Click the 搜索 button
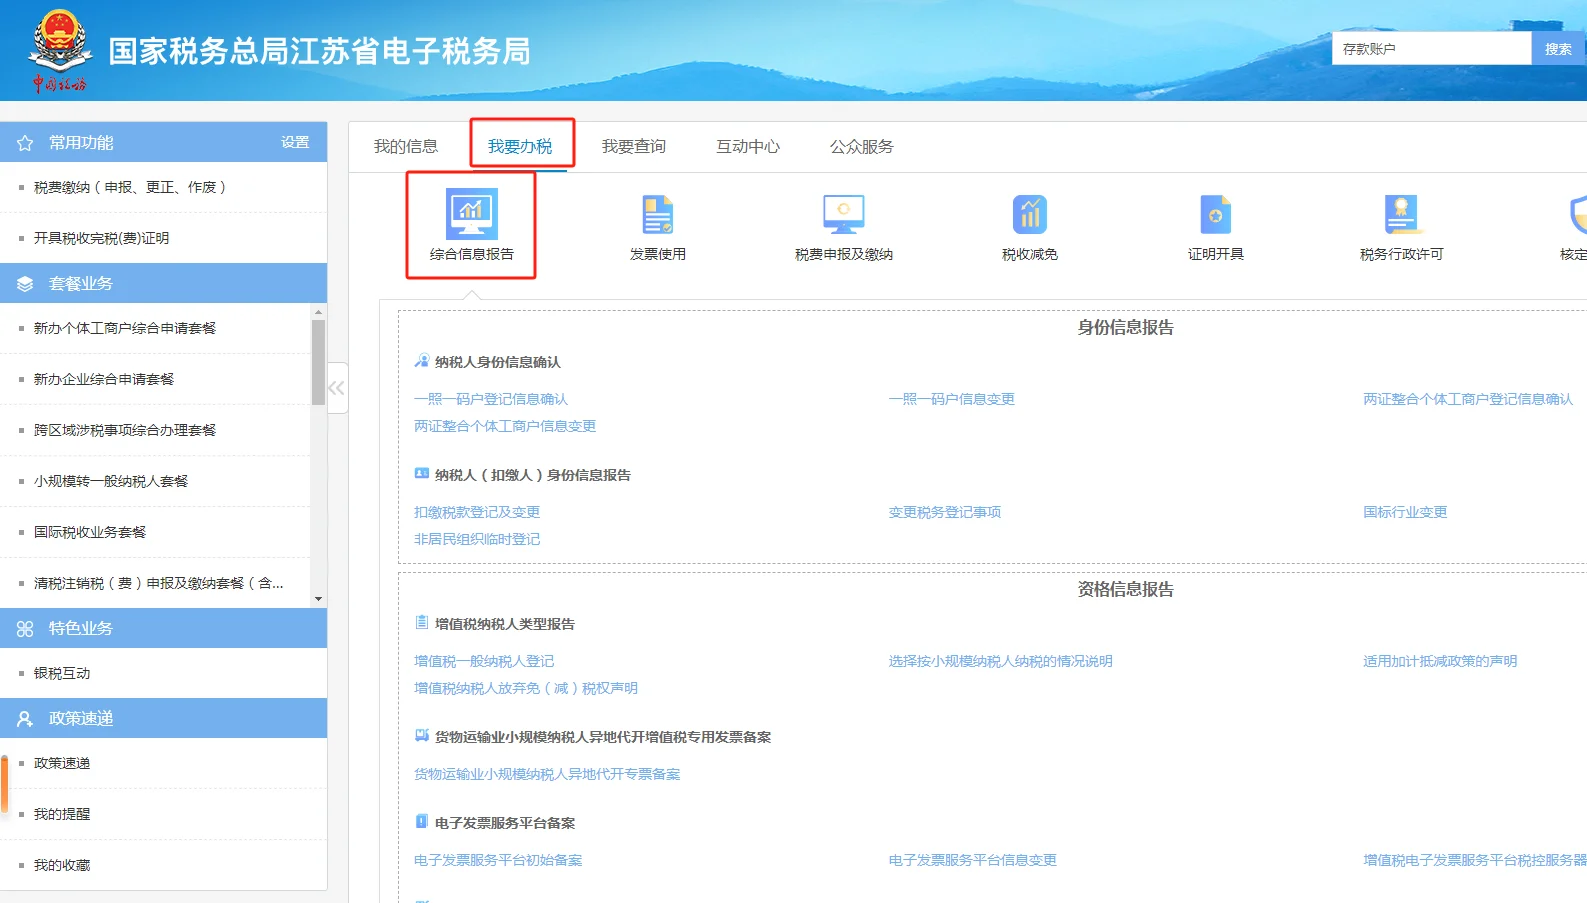 click(1559, 48)
